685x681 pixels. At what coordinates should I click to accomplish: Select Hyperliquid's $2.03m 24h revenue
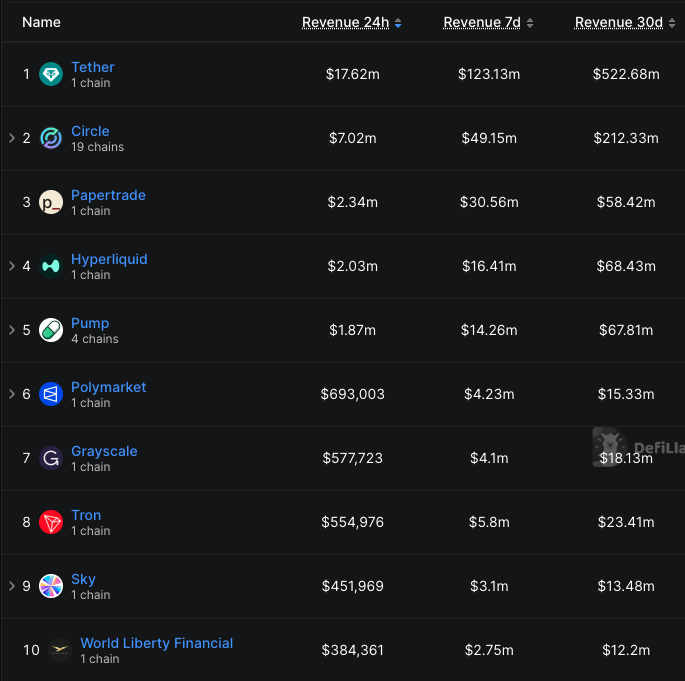tap(353, 266)
